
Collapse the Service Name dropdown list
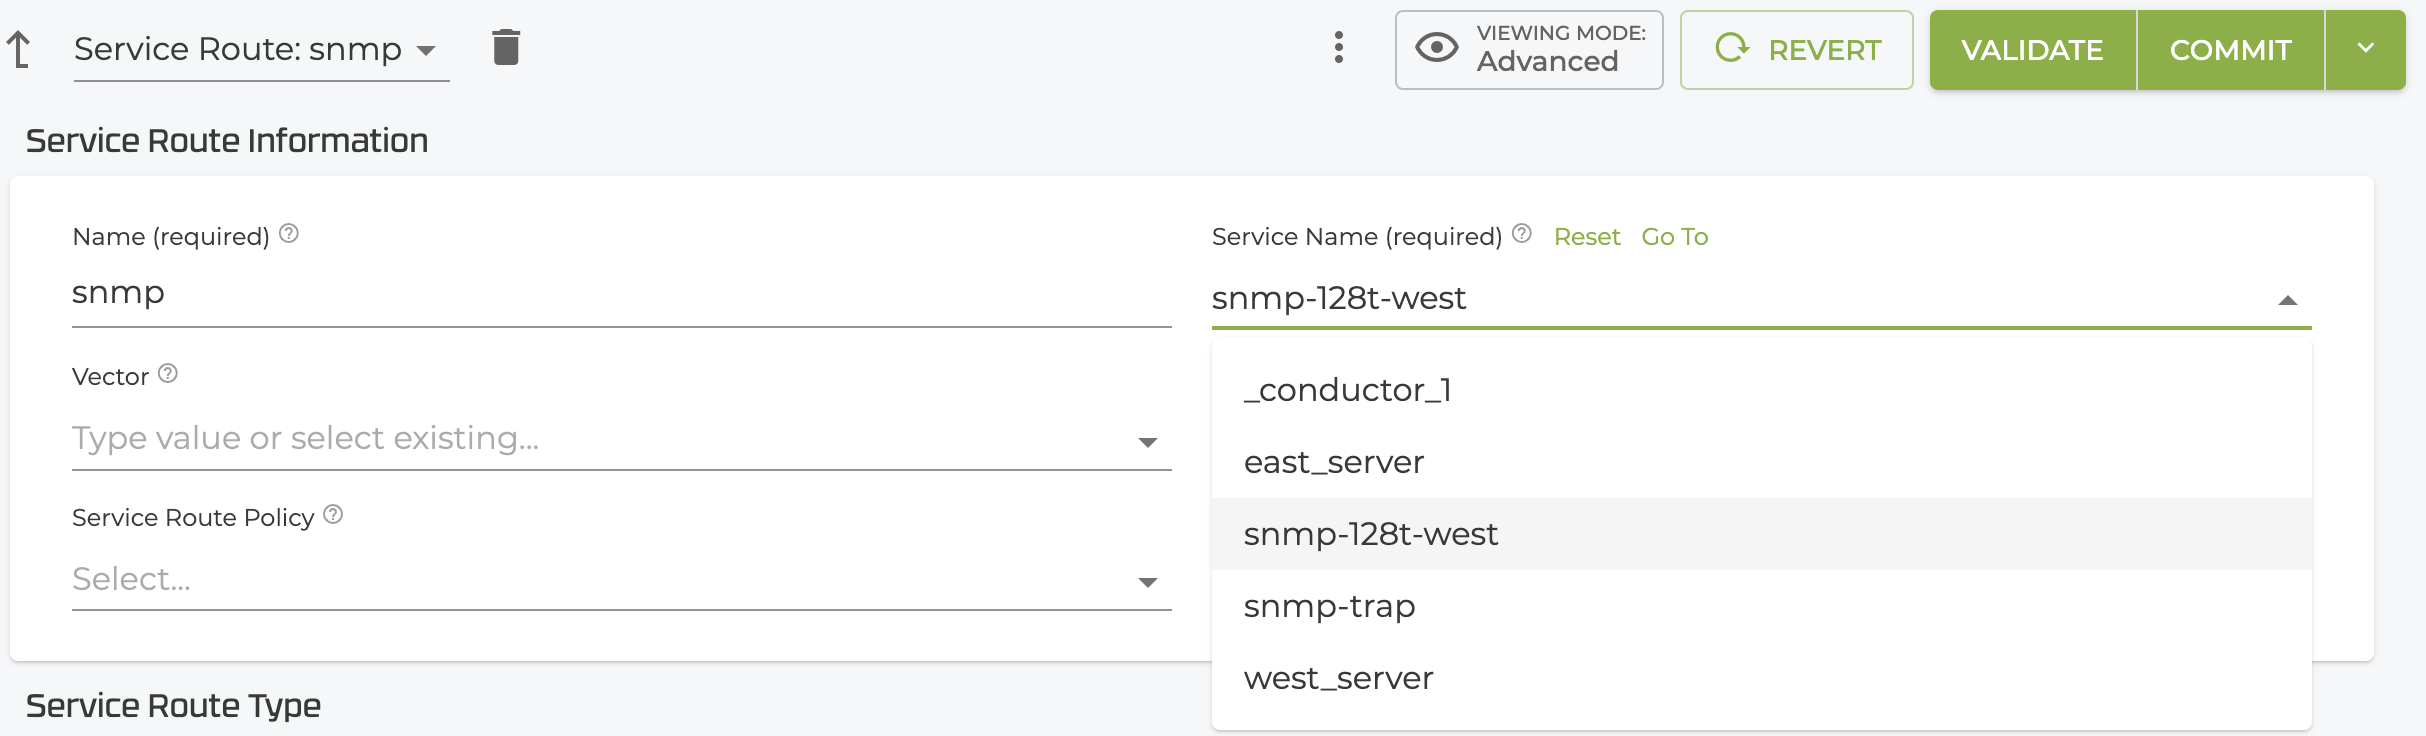[2287, 300]
